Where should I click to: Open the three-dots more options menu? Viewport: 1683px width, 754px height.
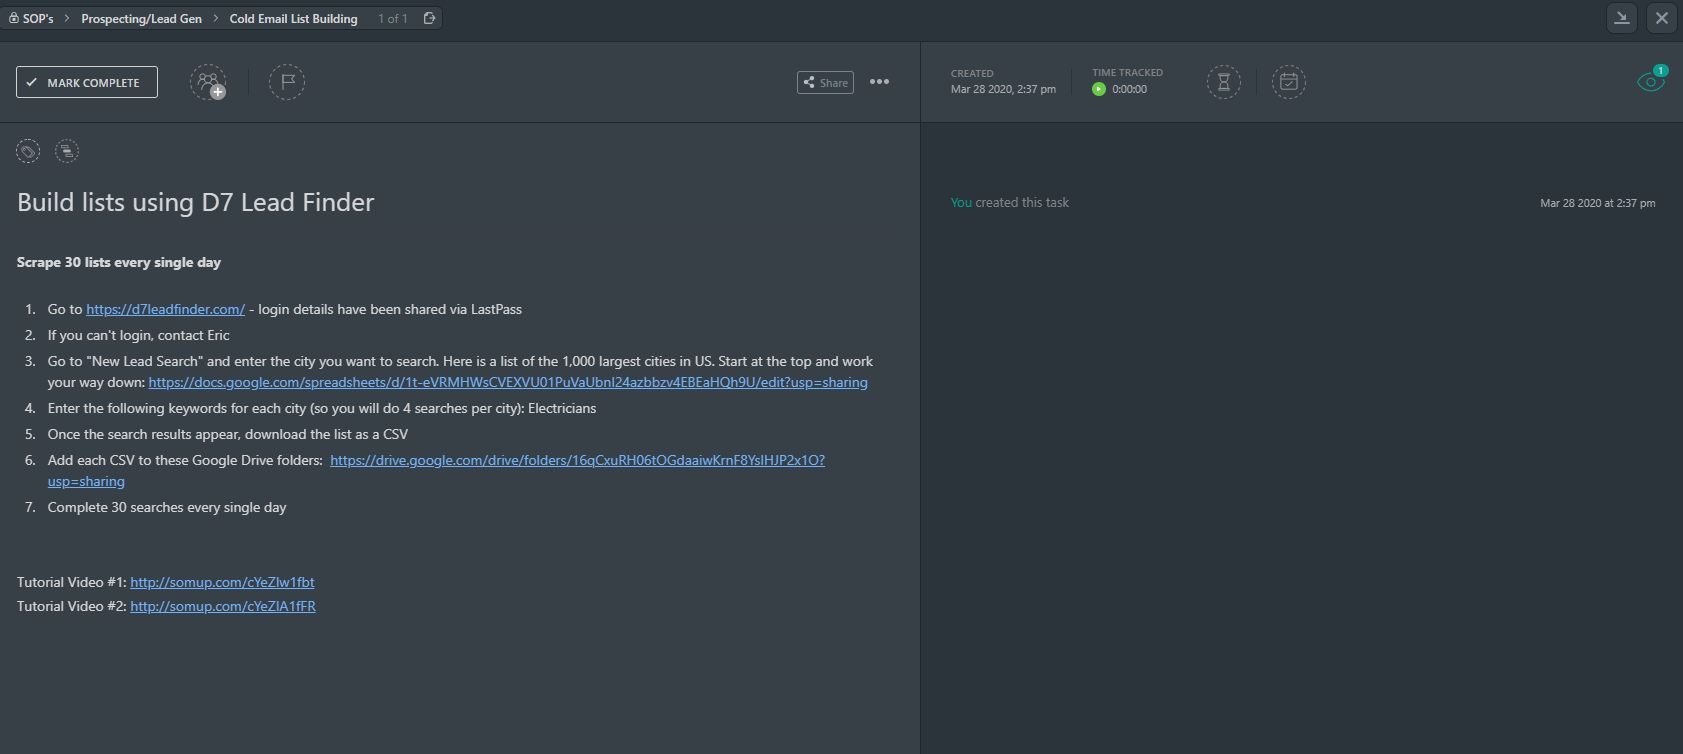[880, 82]
